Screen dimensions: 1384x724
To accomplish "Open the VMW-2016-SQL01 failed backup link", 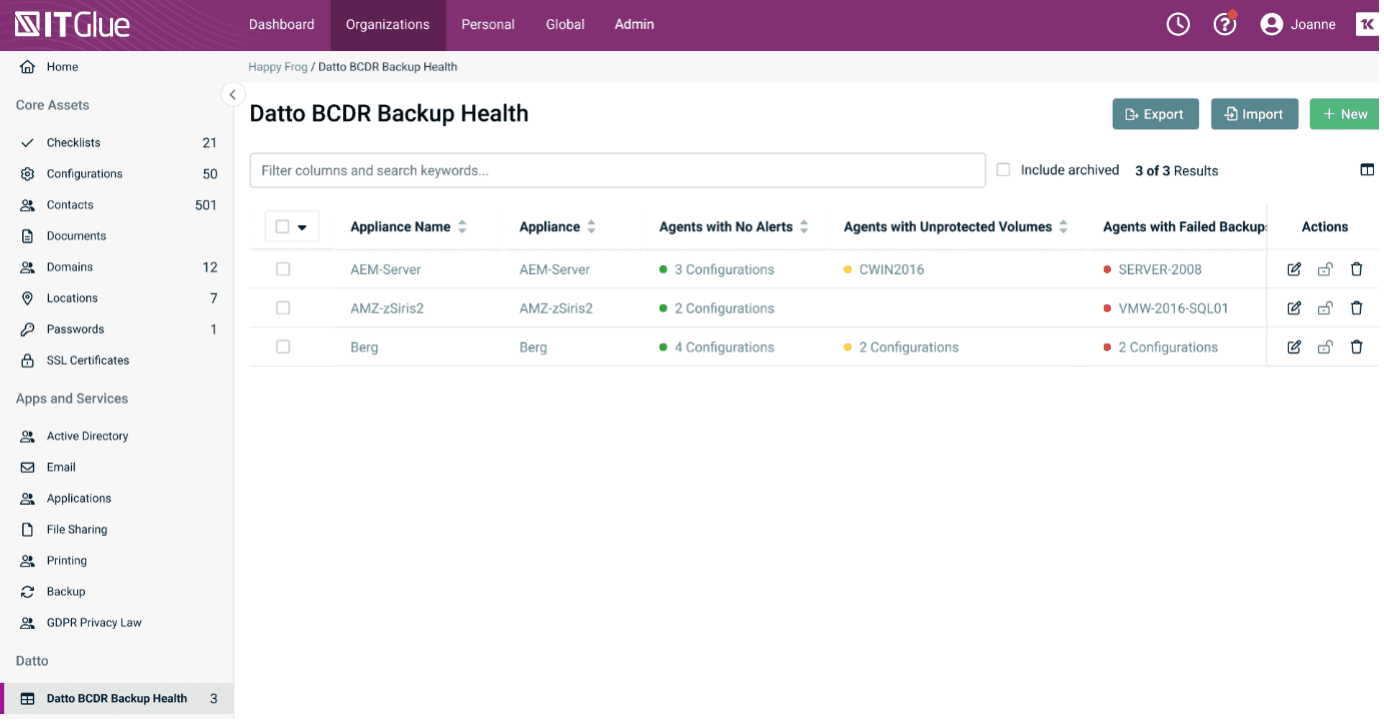I will click(1175, 308).
